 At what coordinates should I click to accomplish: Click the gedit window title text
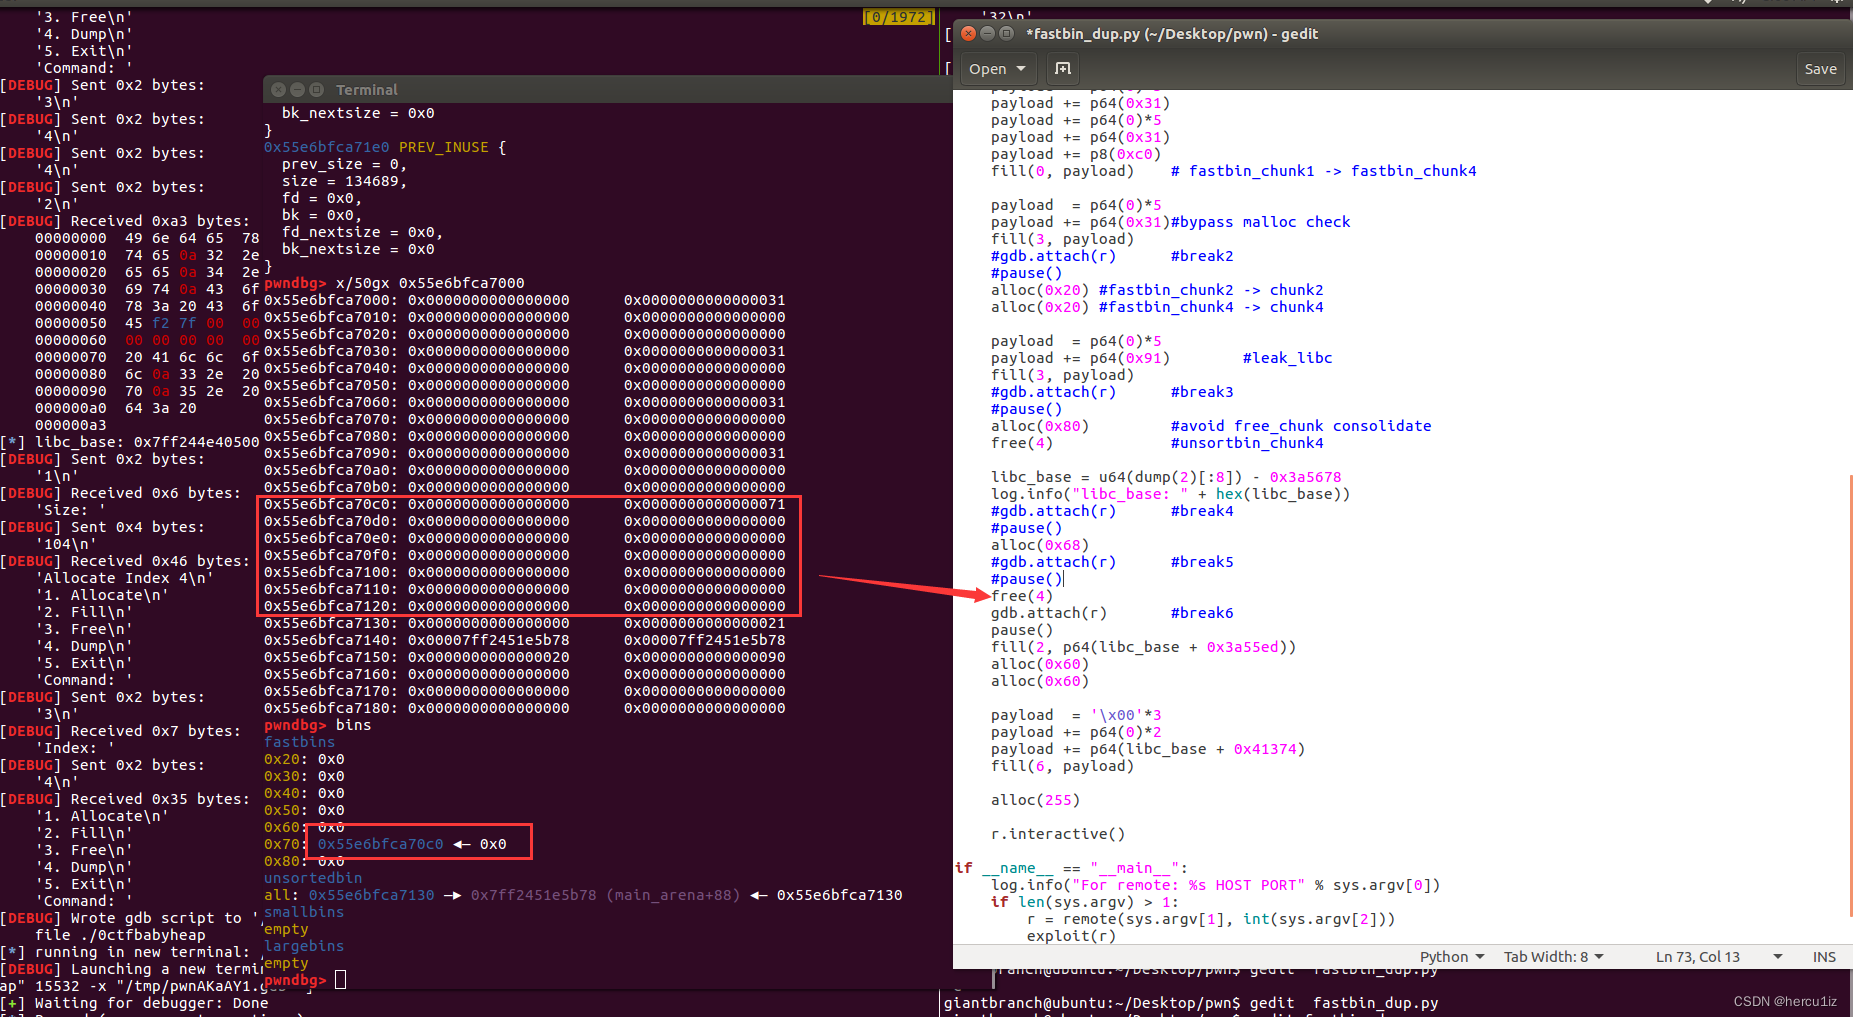(1172, 33)
